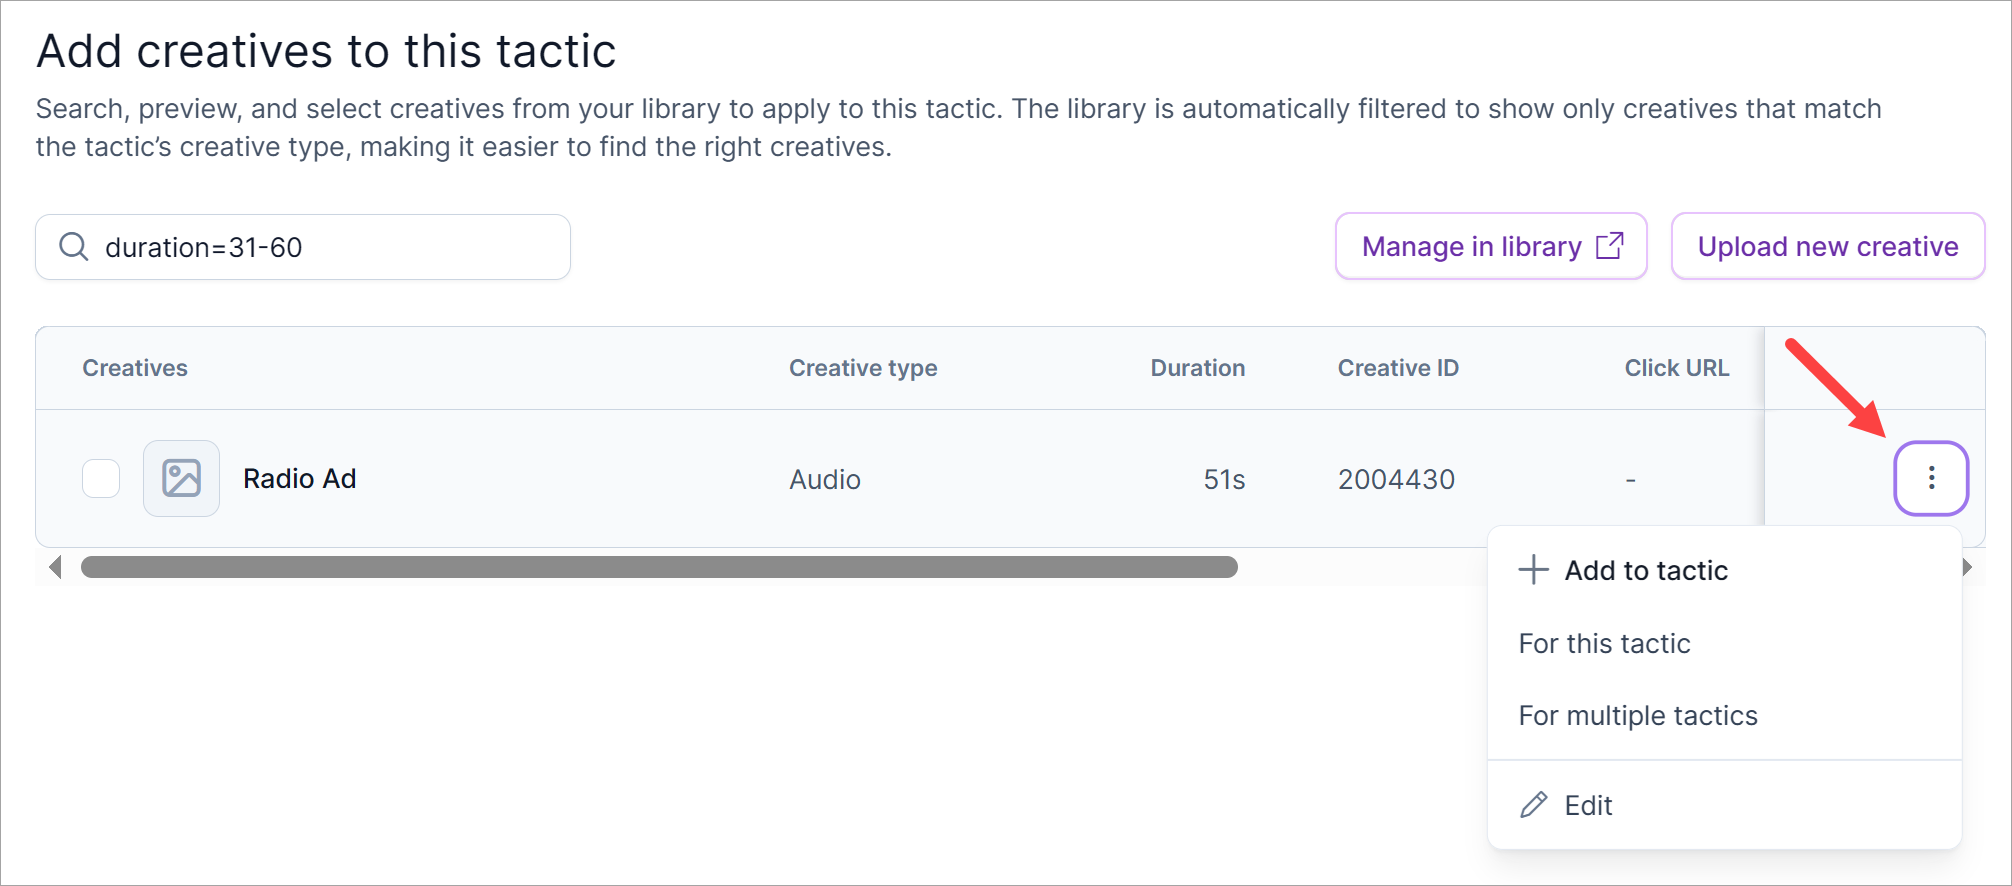Click the search magnifier icon

coord(74,247)
